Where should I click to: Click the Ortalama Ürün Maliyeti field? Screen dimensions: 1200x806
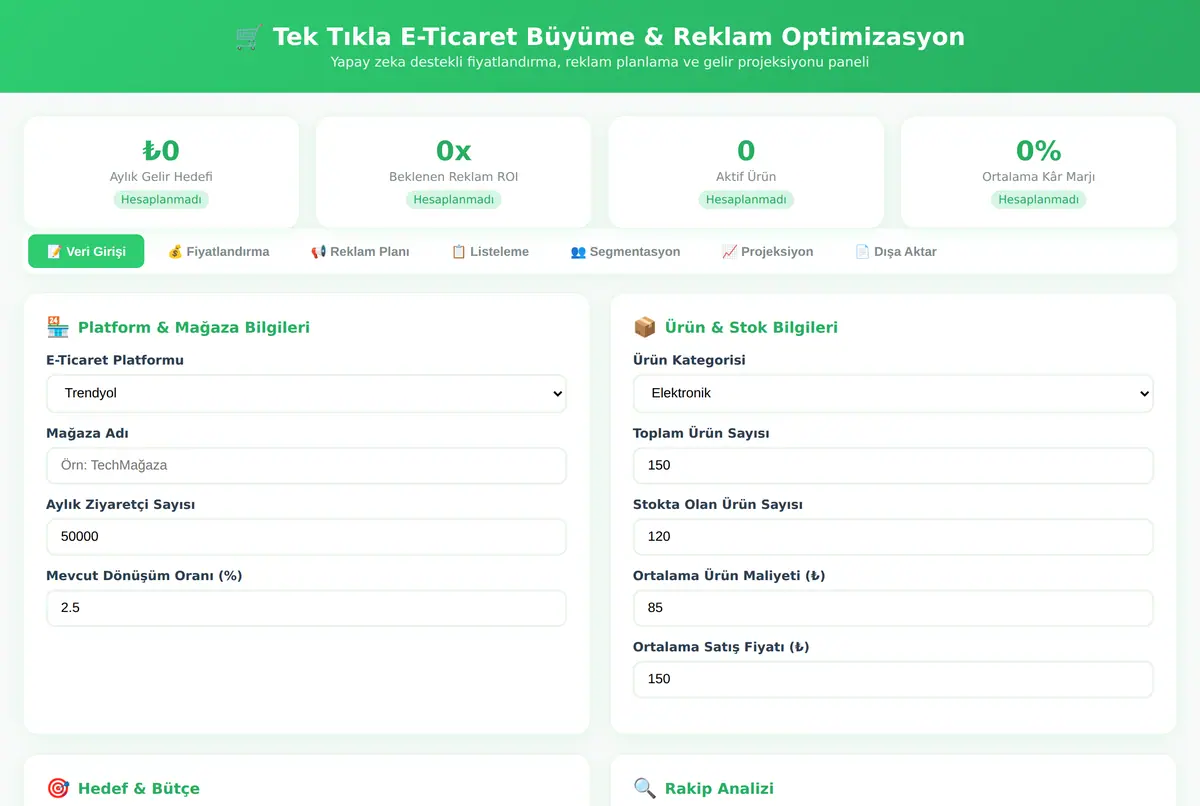[x=893, y=607]
